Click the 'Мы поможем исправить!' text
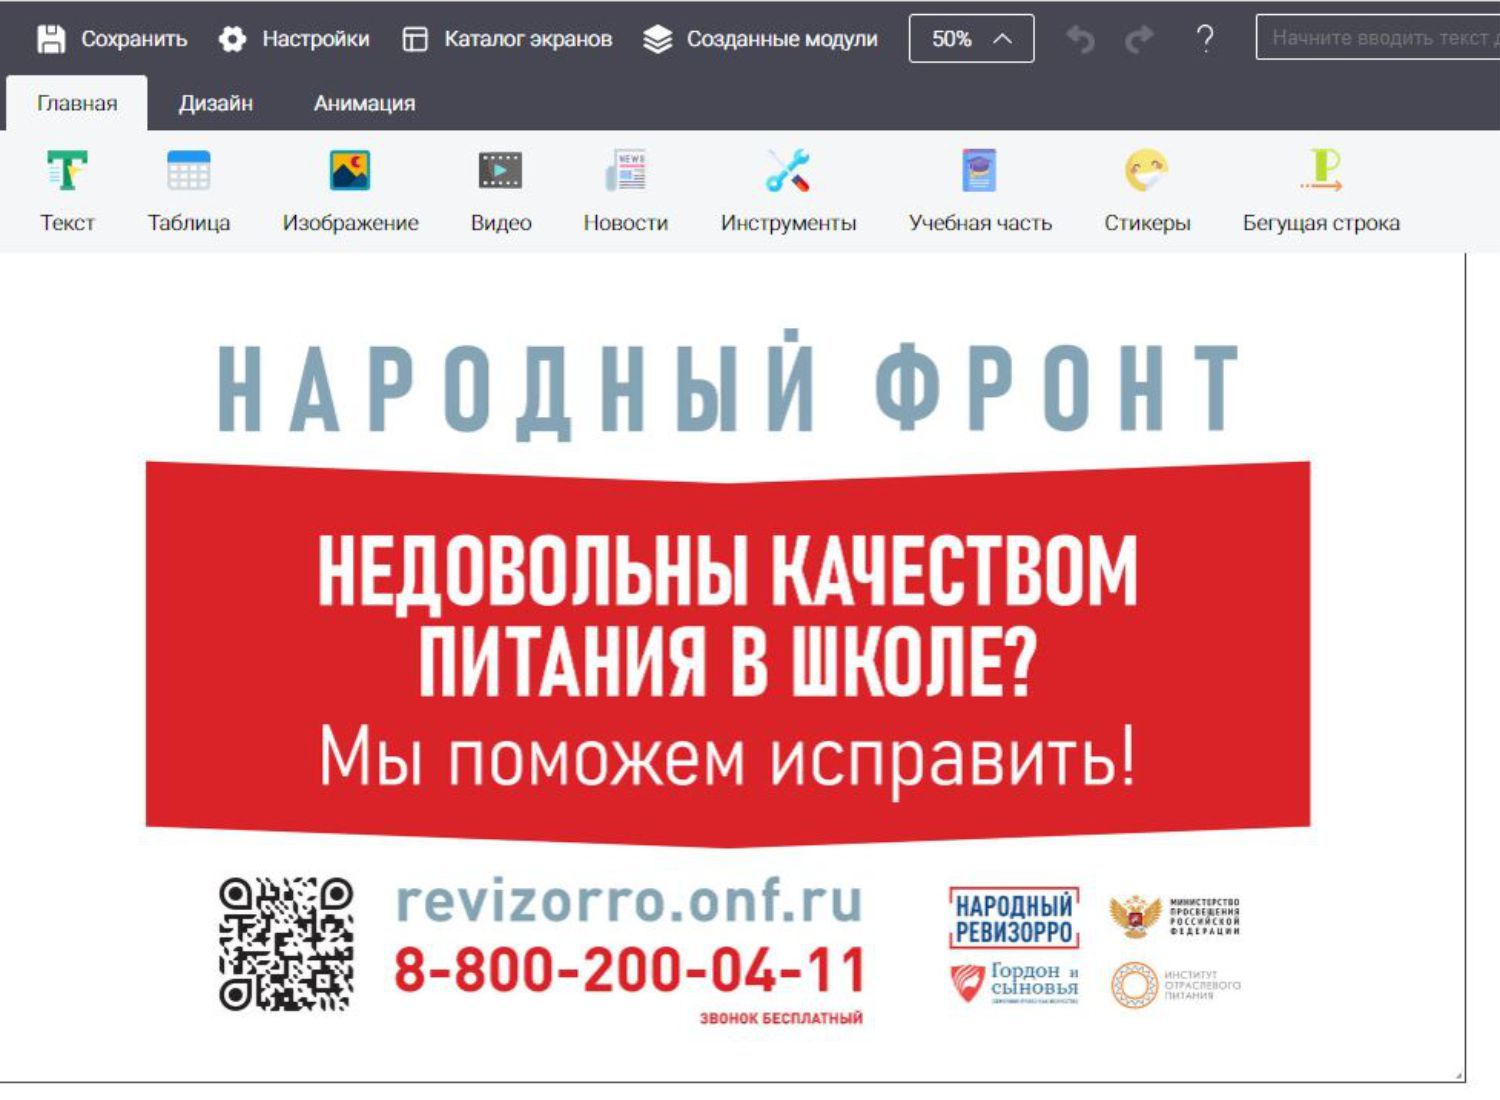1500x1100 pixels. tap(728, 759)
